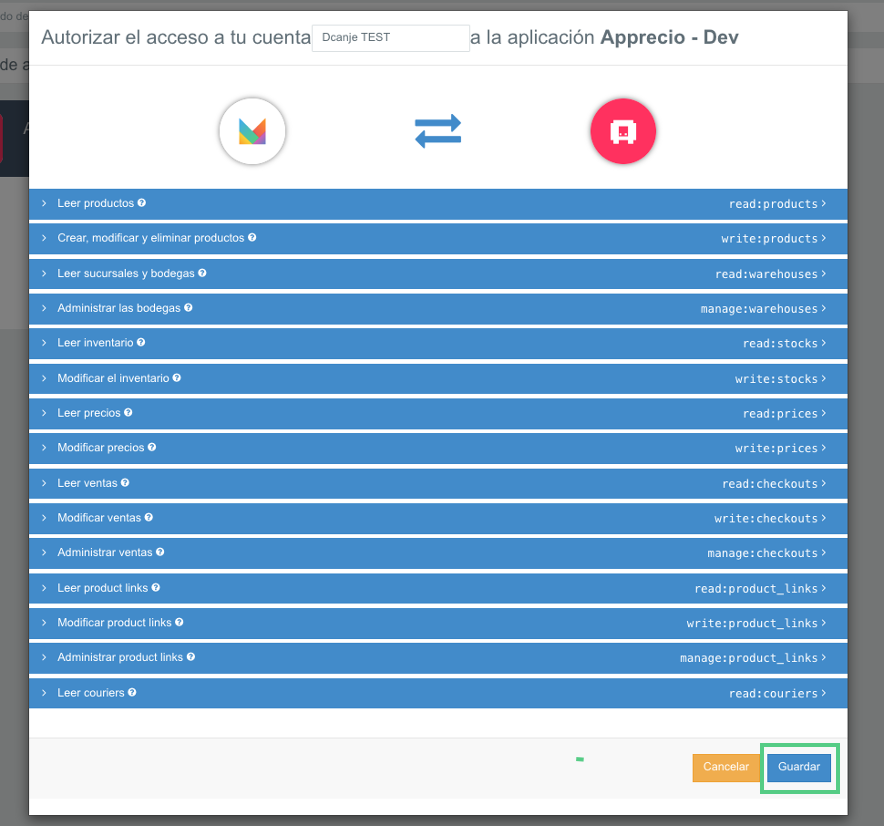Expand Administrar las bodegas permission chevron
Screen dimensions: 884x826
coord(44,308)
